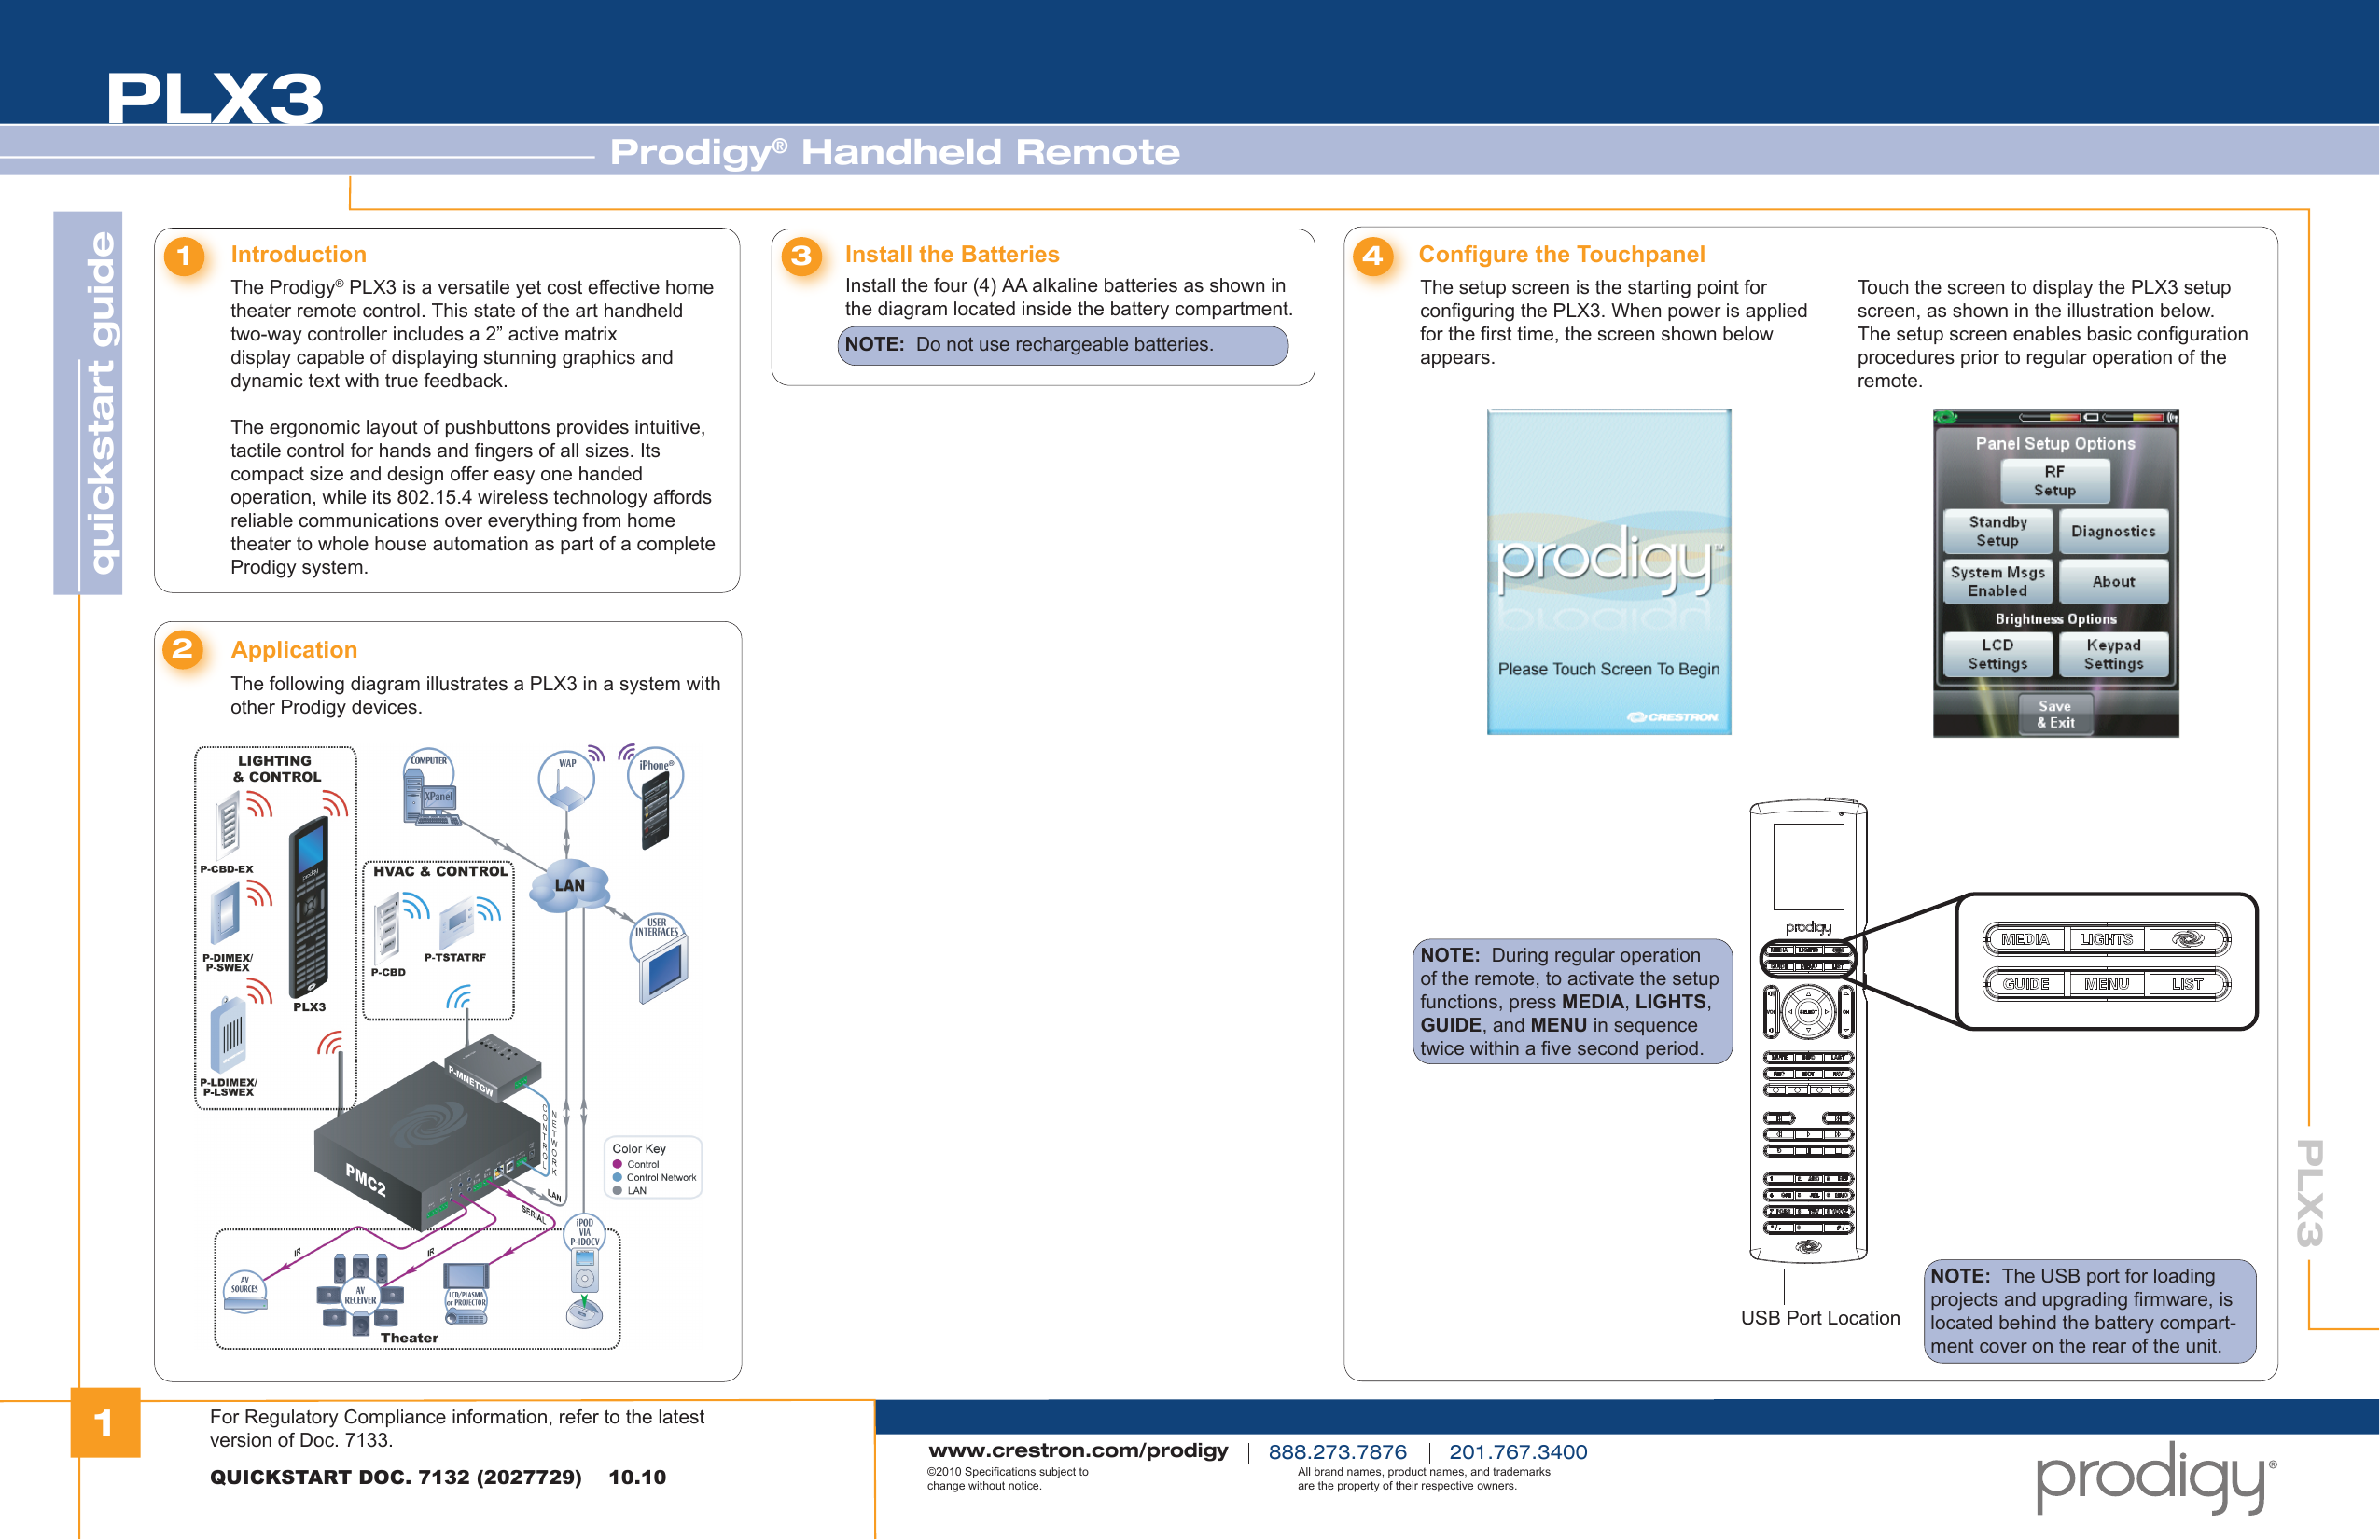Image resolution: width=2380 pixels, height=1540 pixels.
Task: Click the 'Do not use rechargeable batteries' note
Action: pos(1063,345)
